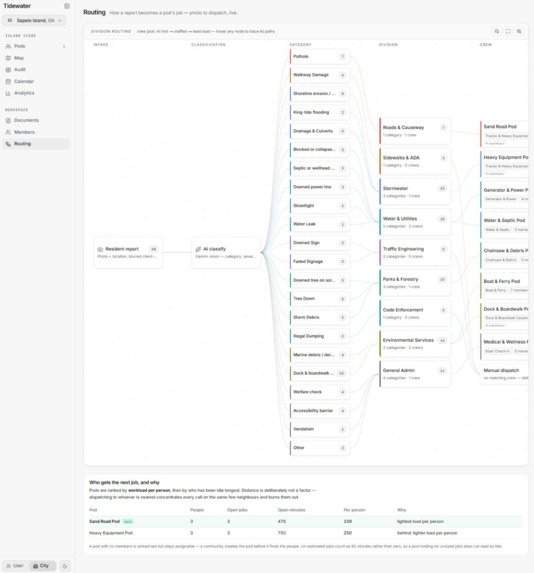Select the Roads & Causeway division
Viewport: 534px width, 573px height.
coord(415,131)
